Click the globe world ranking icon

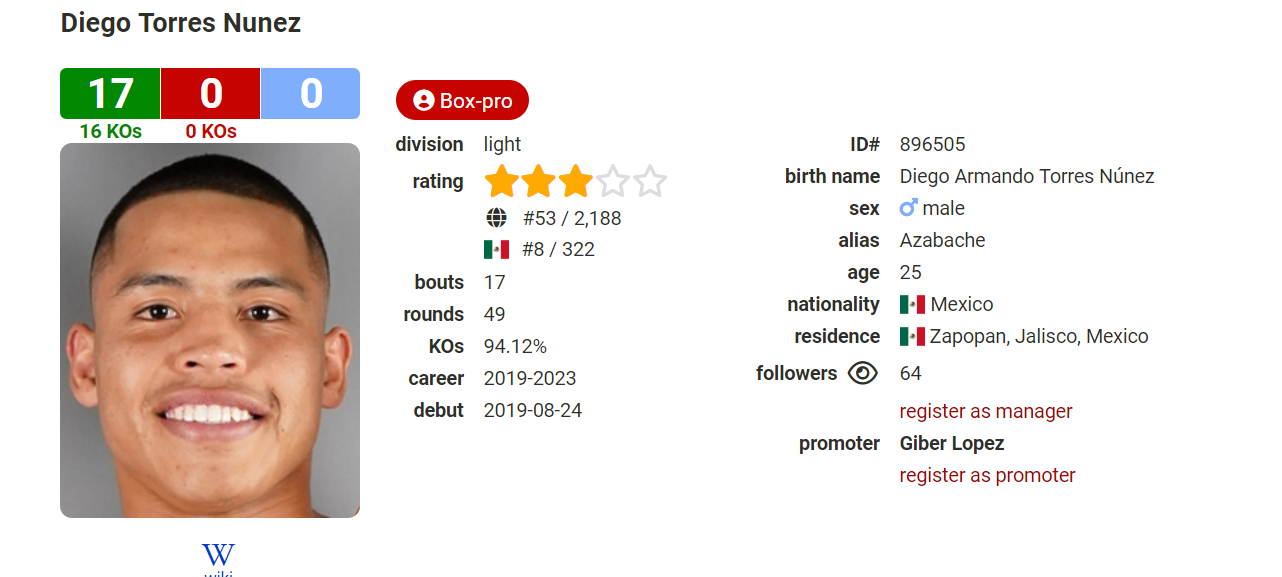(x=496, y=218)
